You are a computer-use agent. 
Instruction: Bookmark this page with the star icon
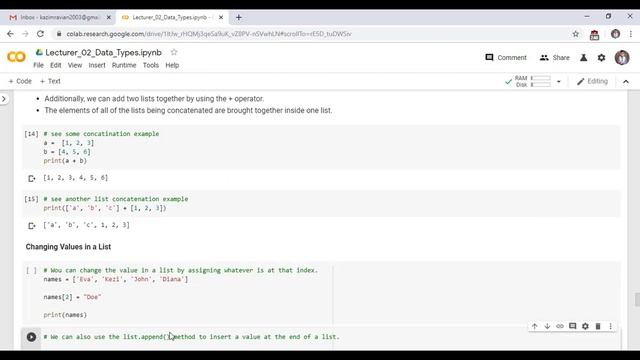click(576, 34)
